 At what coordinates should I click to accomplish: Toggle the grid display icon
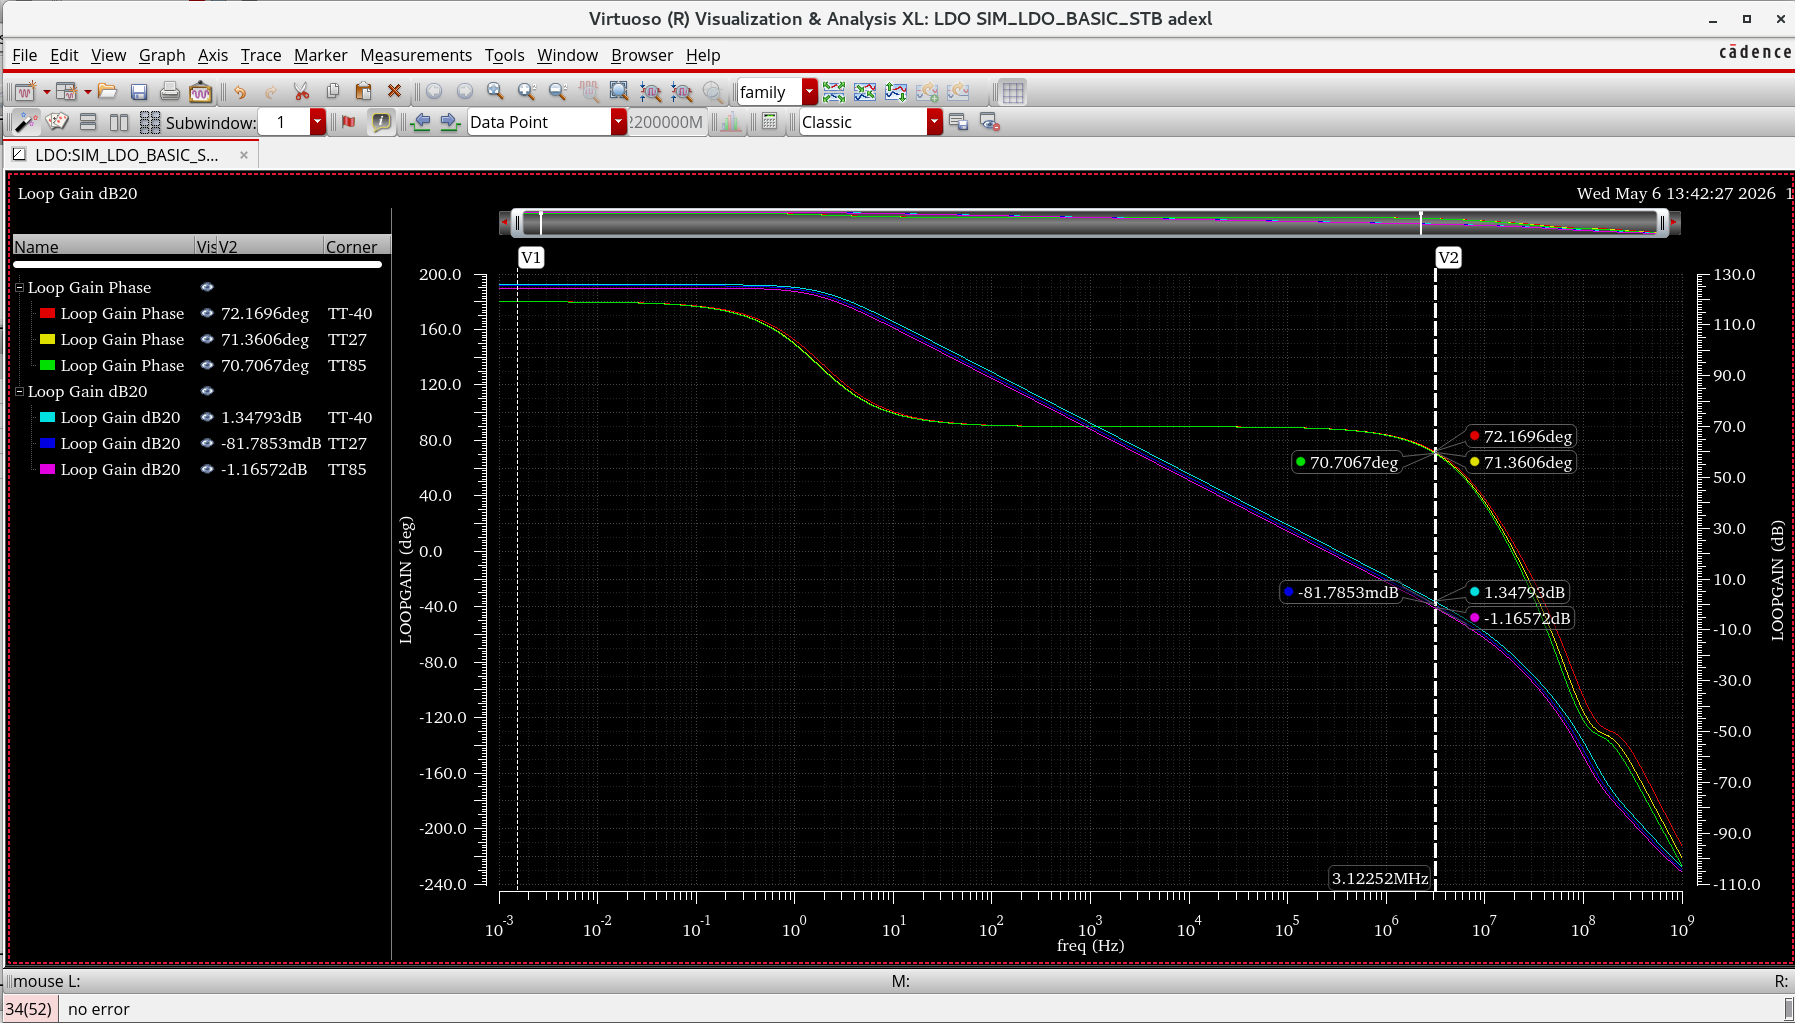(1013, 92)
